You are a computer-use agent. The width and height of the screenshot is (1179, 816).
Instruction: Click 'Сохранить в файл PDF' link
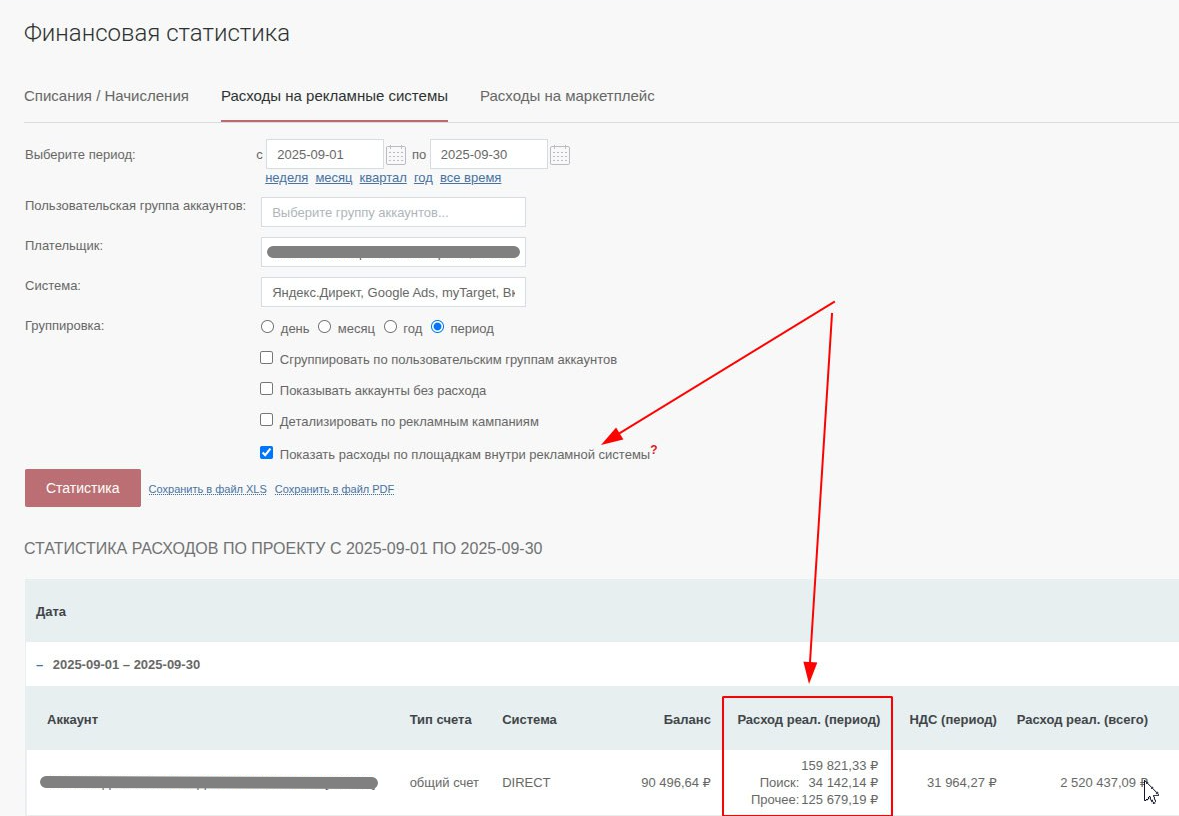click(x=334, y=489)
